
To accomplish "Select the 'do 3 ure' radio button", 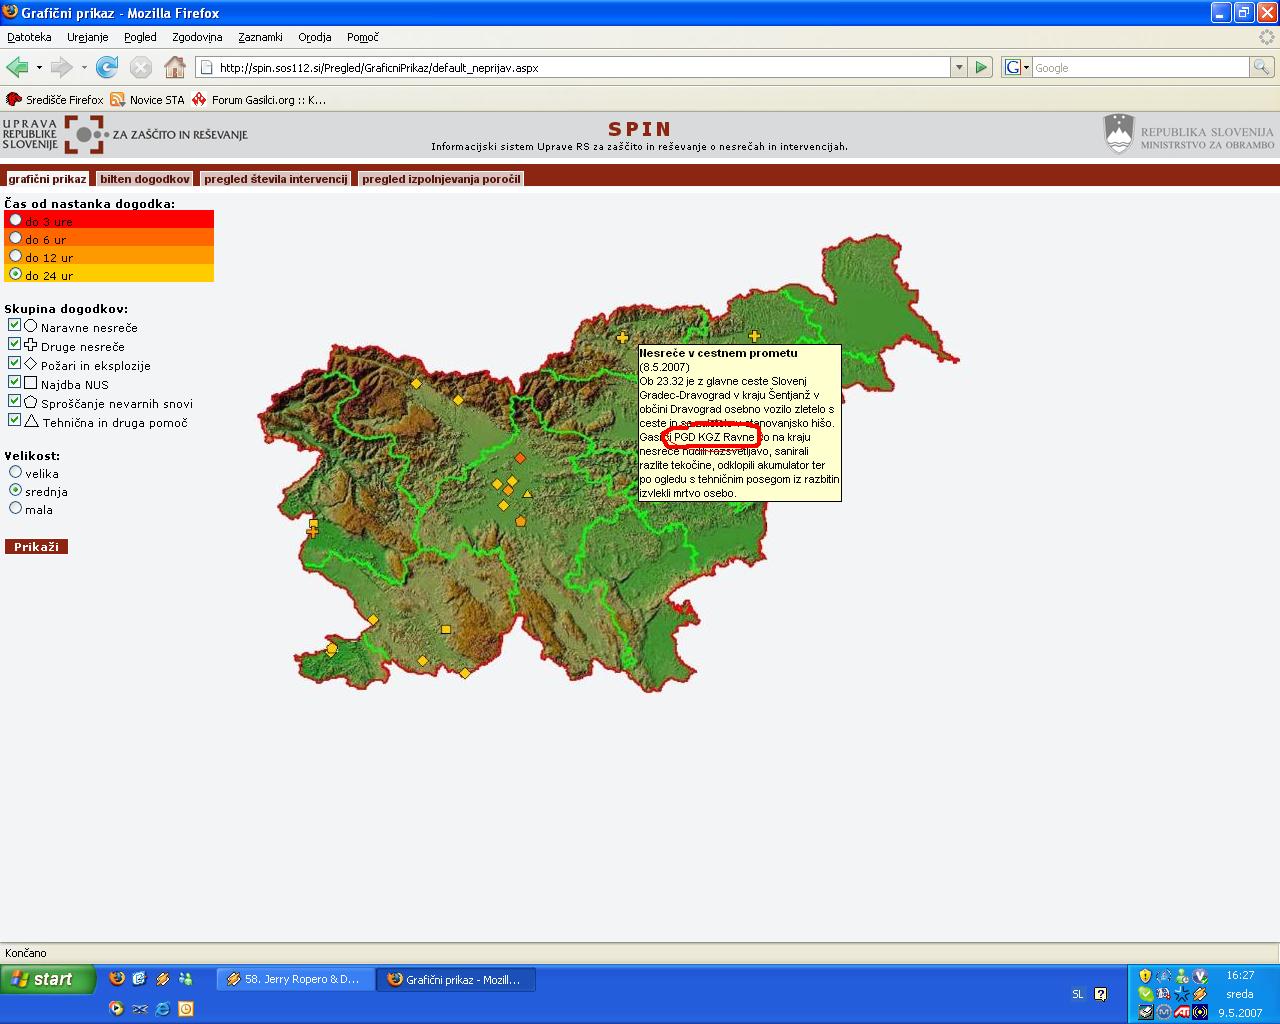I will coord(15,220).
